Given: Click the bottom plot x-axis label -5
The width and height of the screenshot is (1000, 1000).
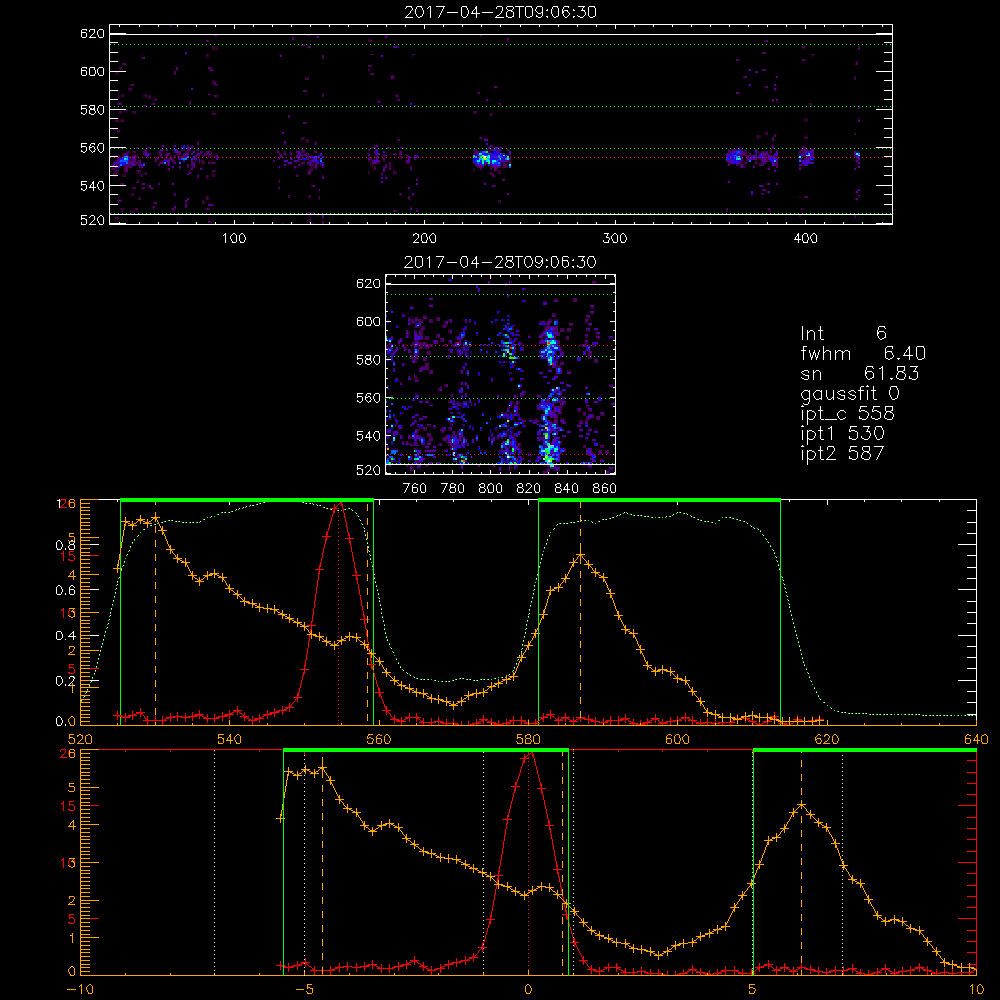Looking at the screenshot, I should pyautogui.click(x=304, y=989).
